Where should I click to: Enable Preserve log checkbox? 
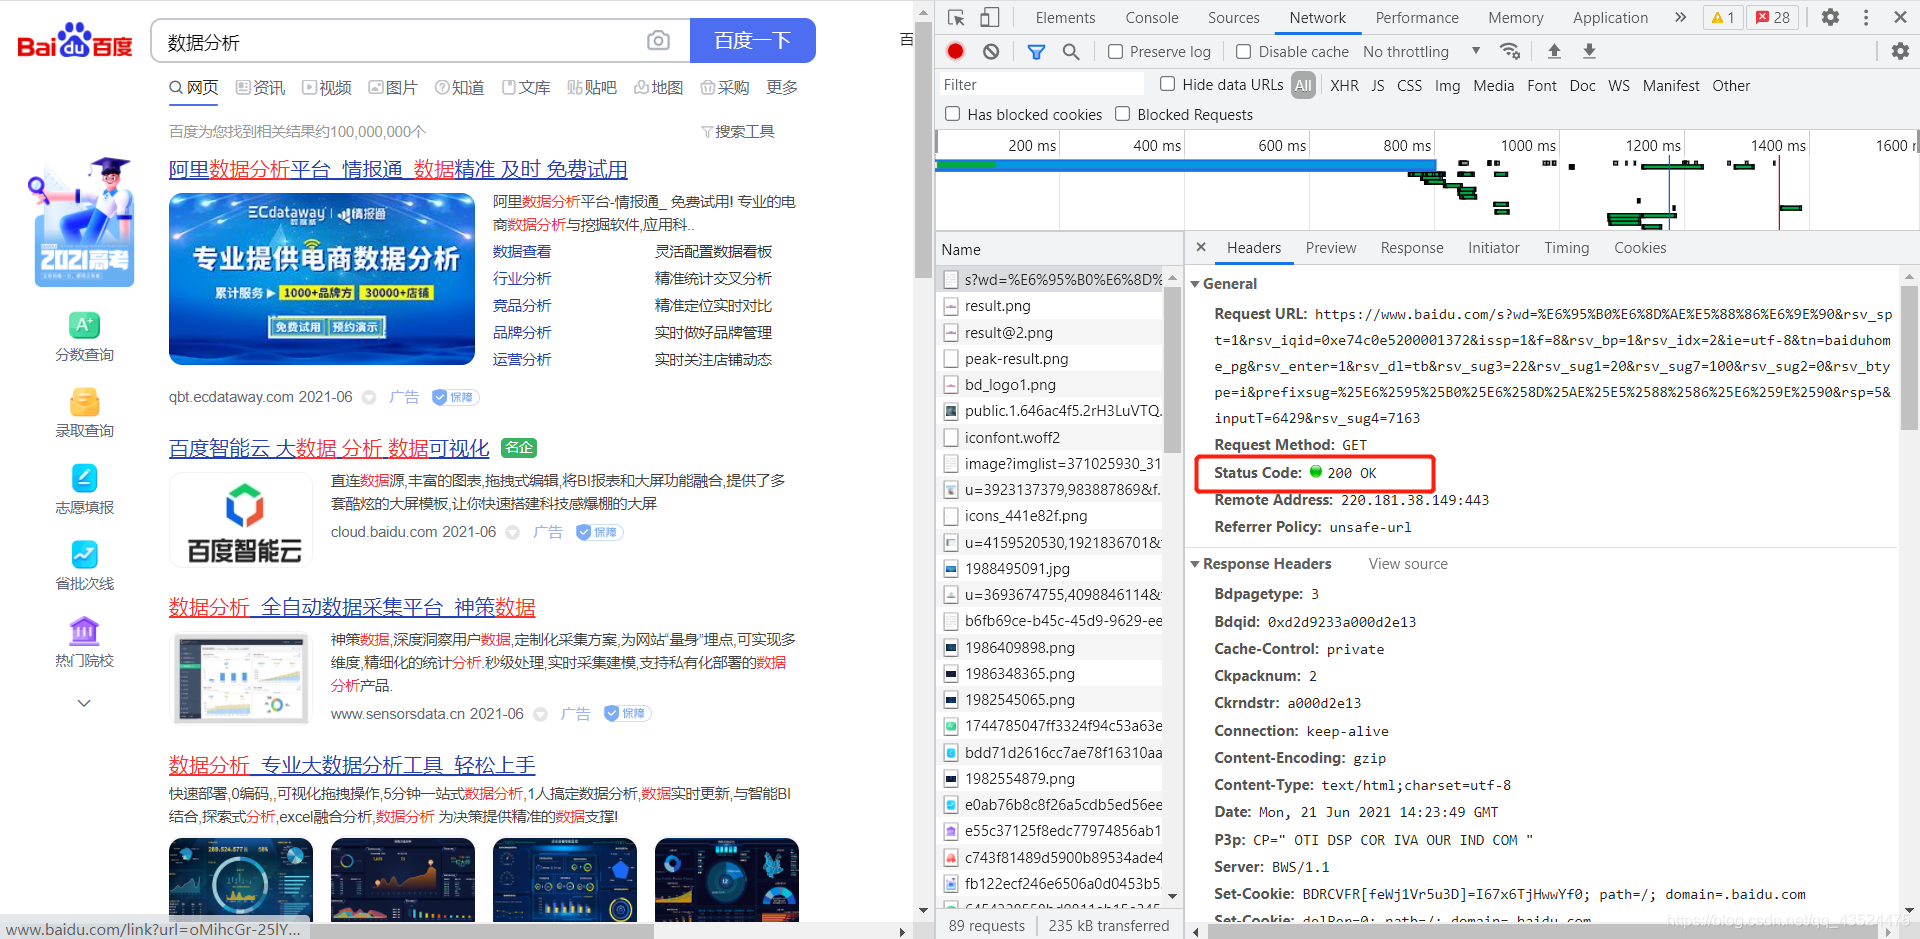[x=1116, y=51]
